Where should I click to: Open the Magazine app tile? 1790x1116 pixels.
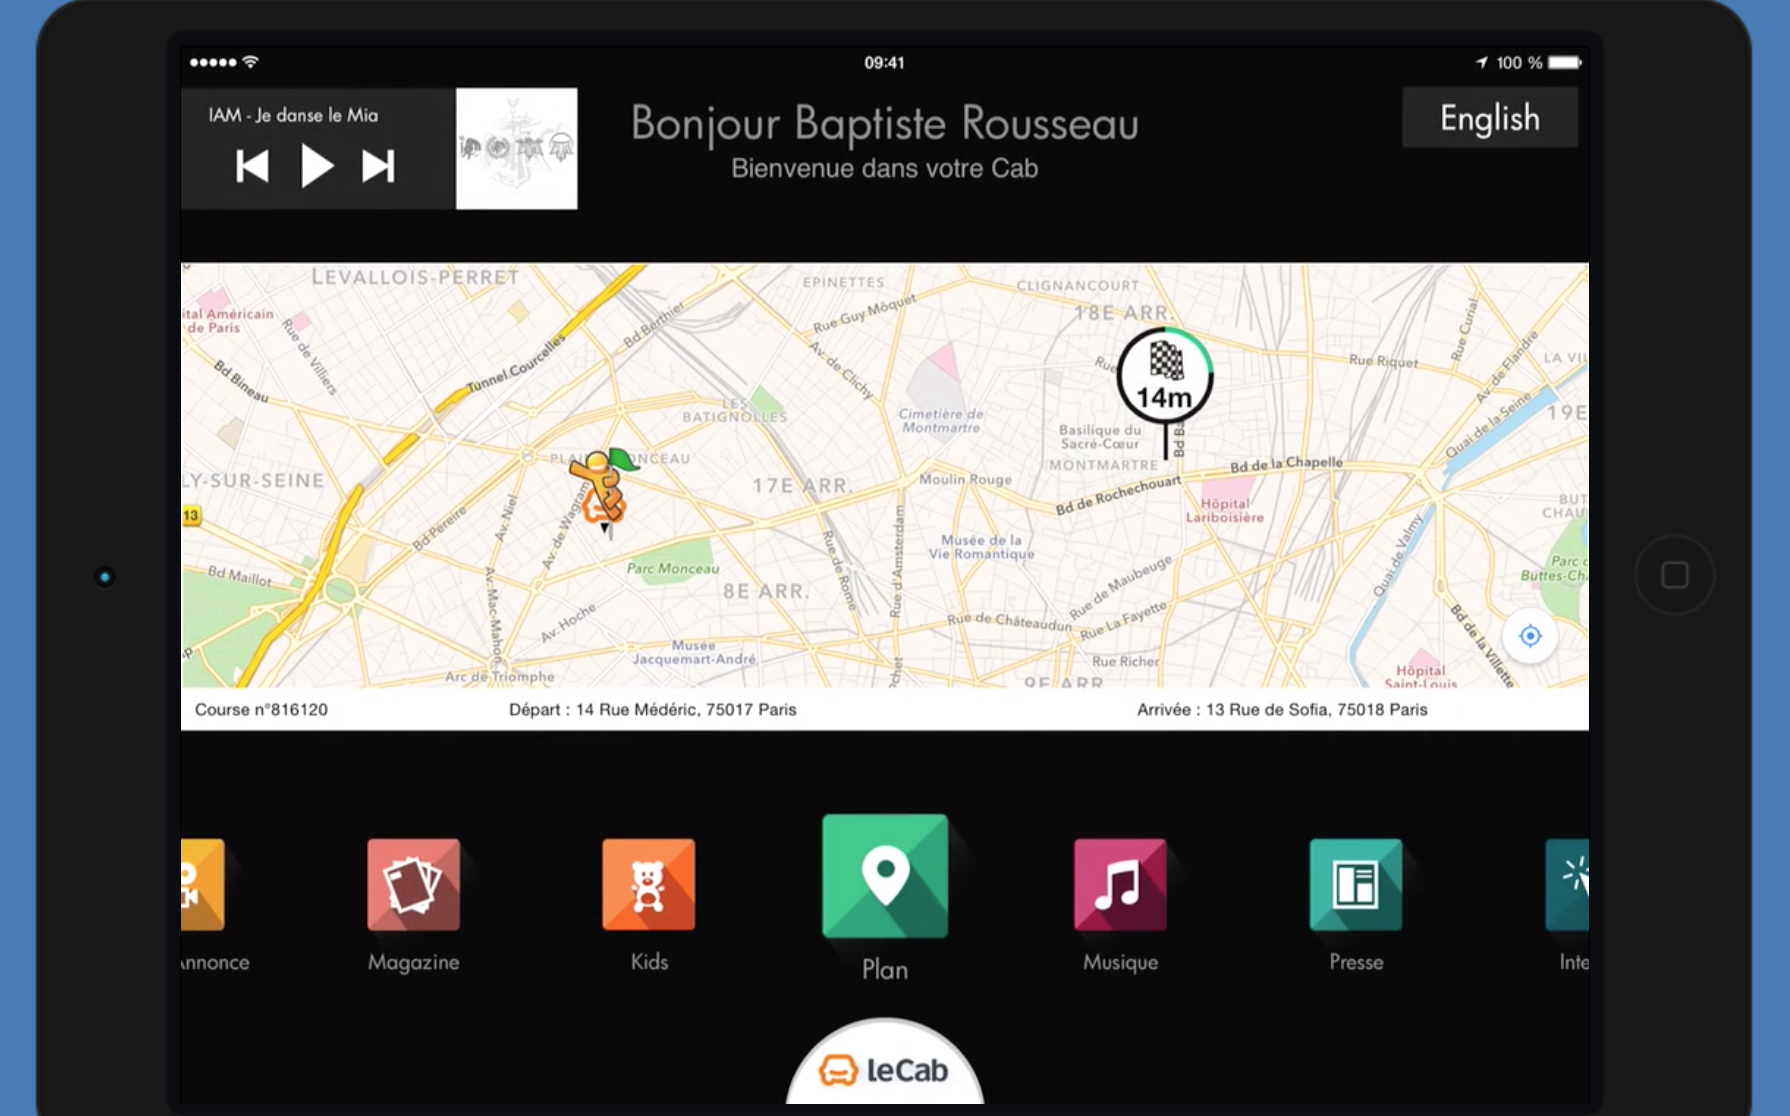pos(413,884)
